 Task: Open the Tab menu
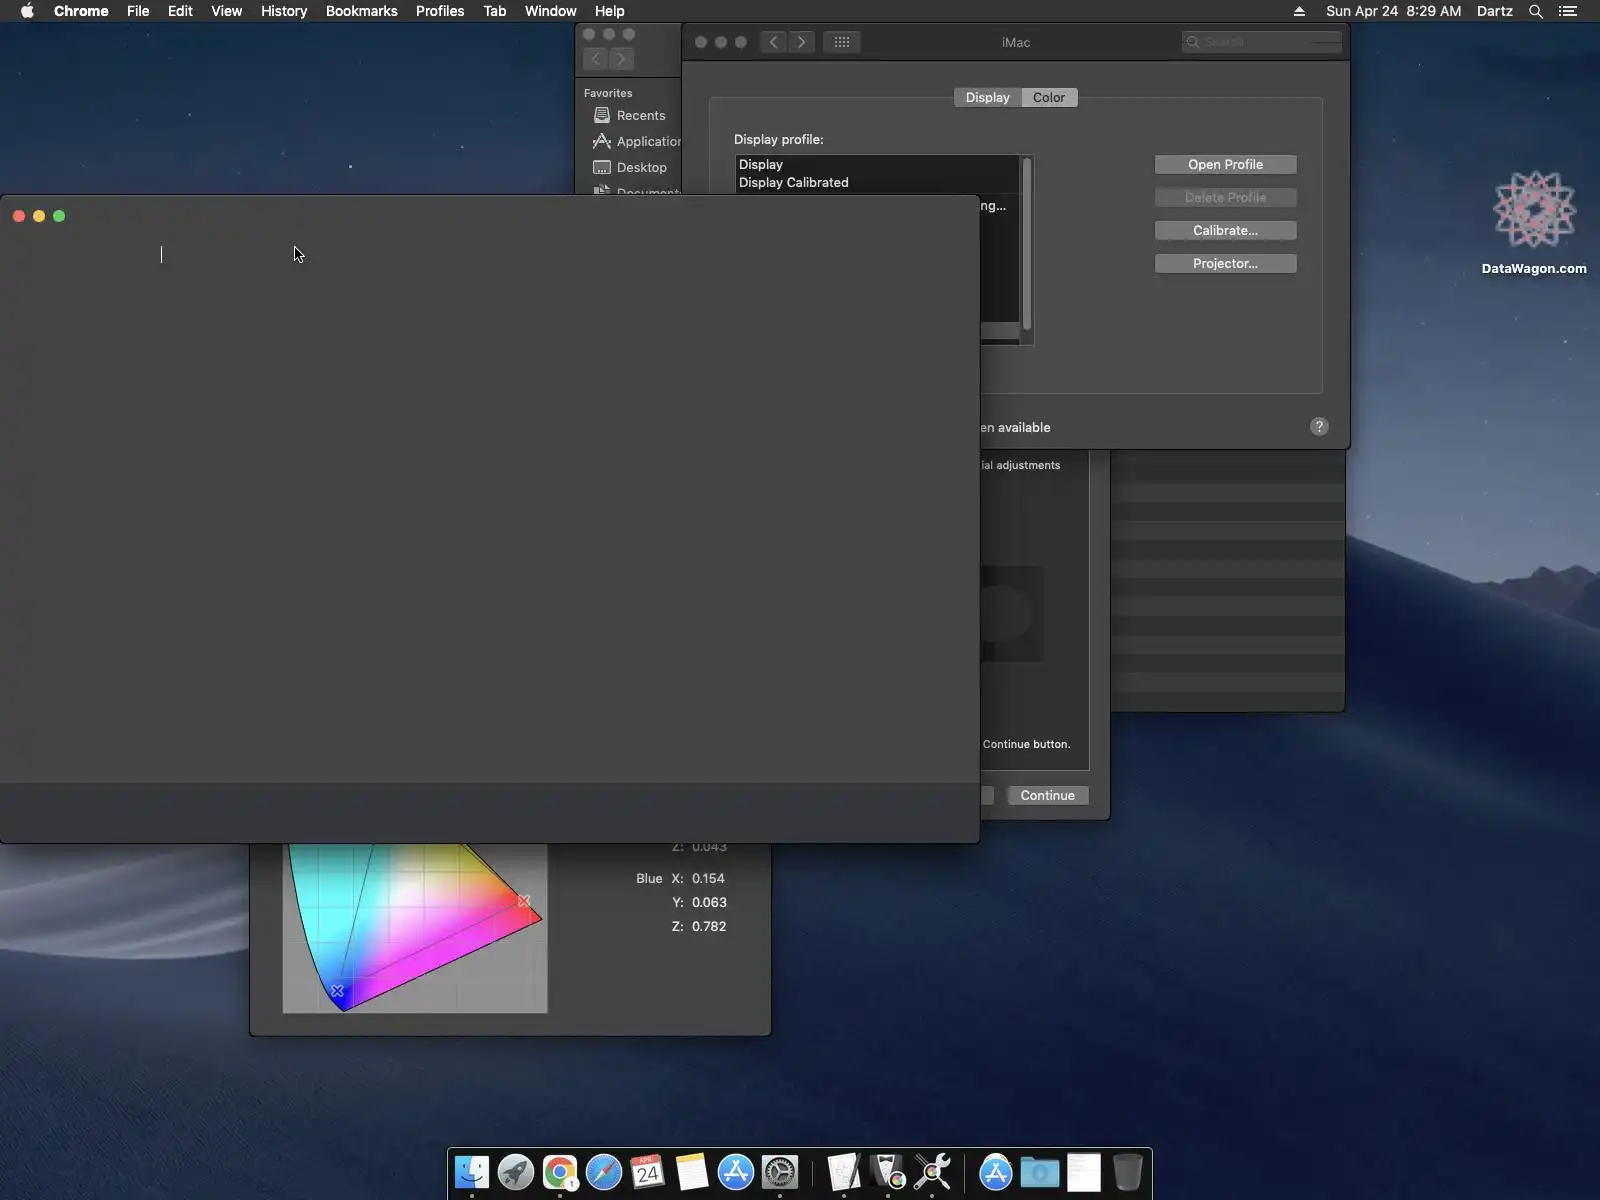click(494, 11)
